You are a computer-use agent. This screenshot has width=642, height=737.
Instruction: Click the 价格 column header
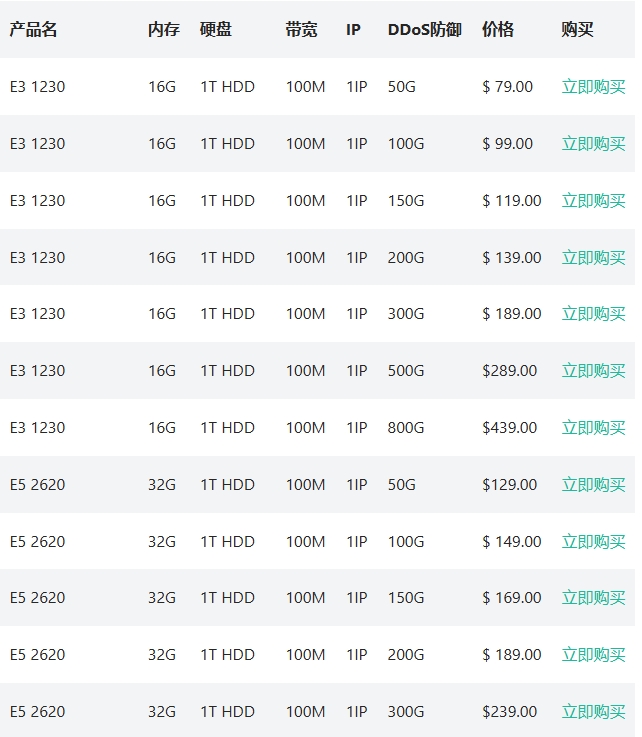tap(497, 30)
